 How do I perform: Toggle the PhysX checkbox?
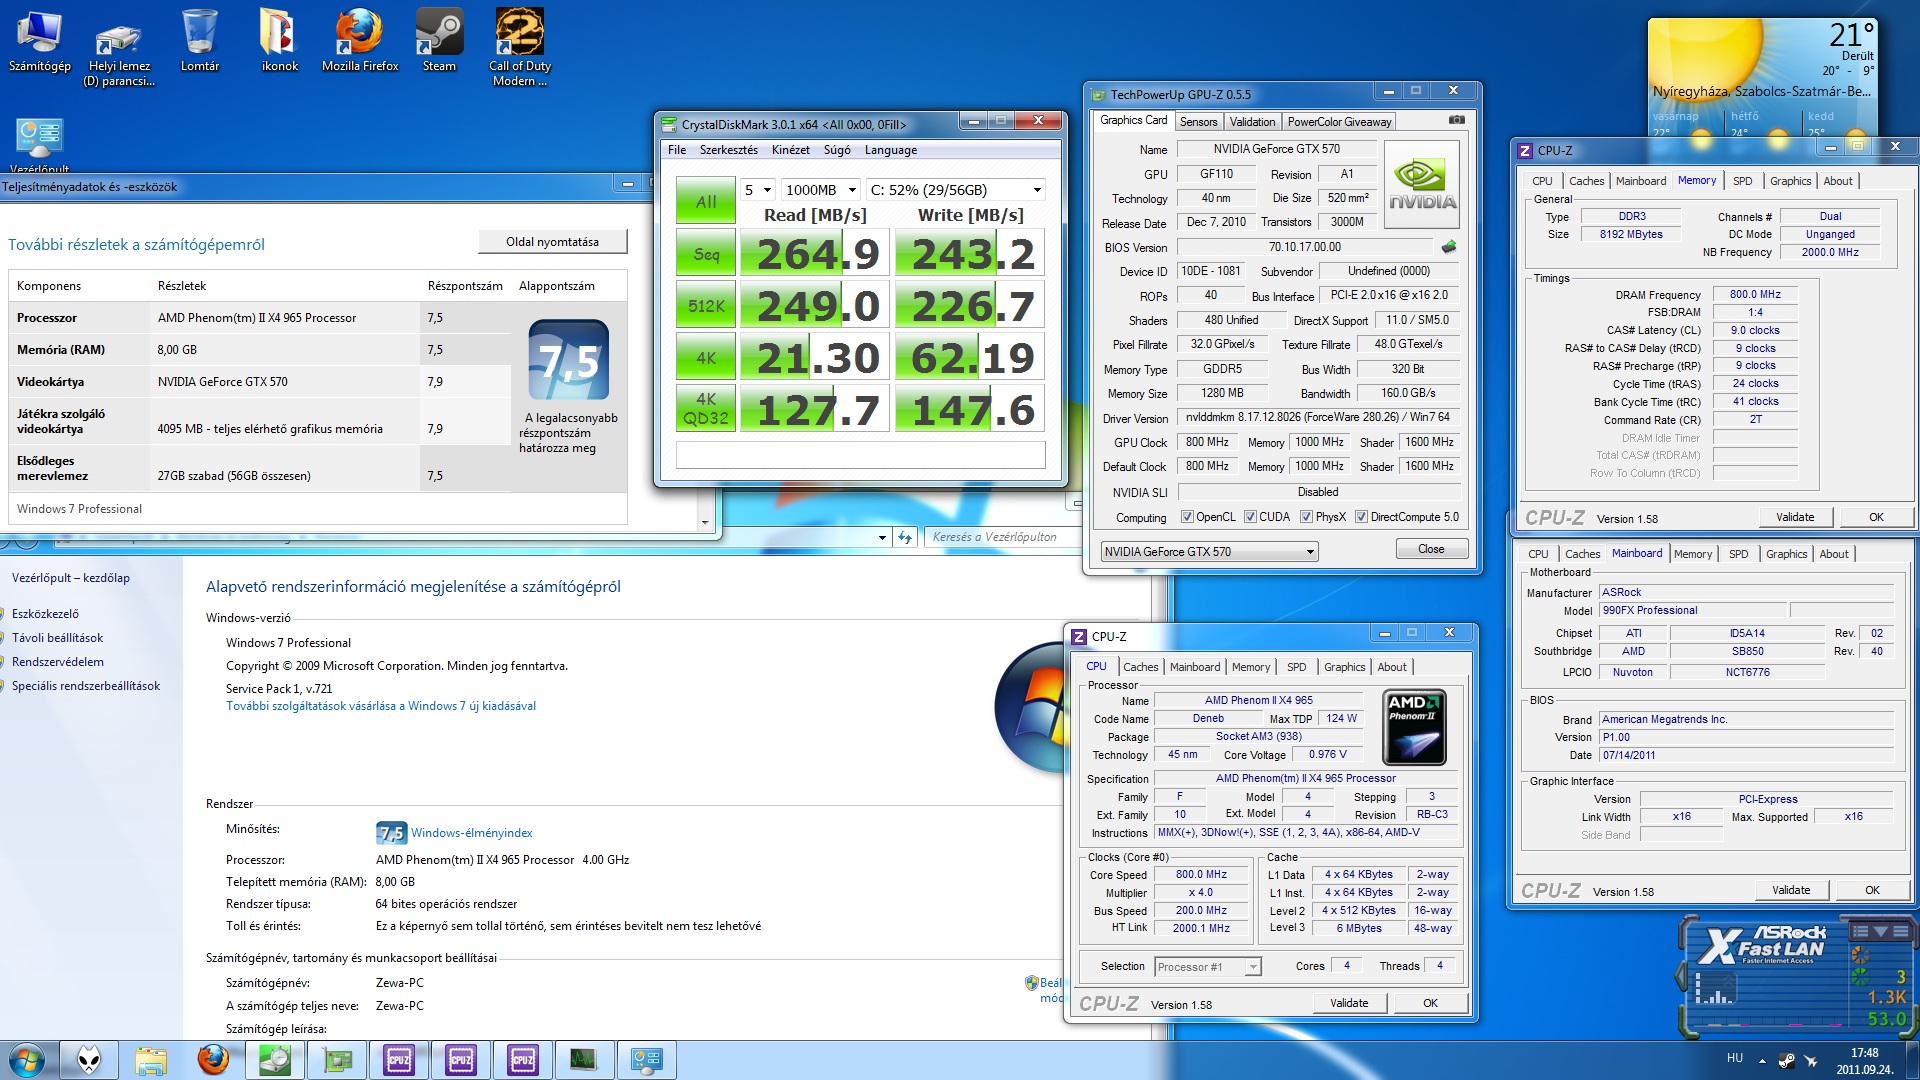[1306, 517]
